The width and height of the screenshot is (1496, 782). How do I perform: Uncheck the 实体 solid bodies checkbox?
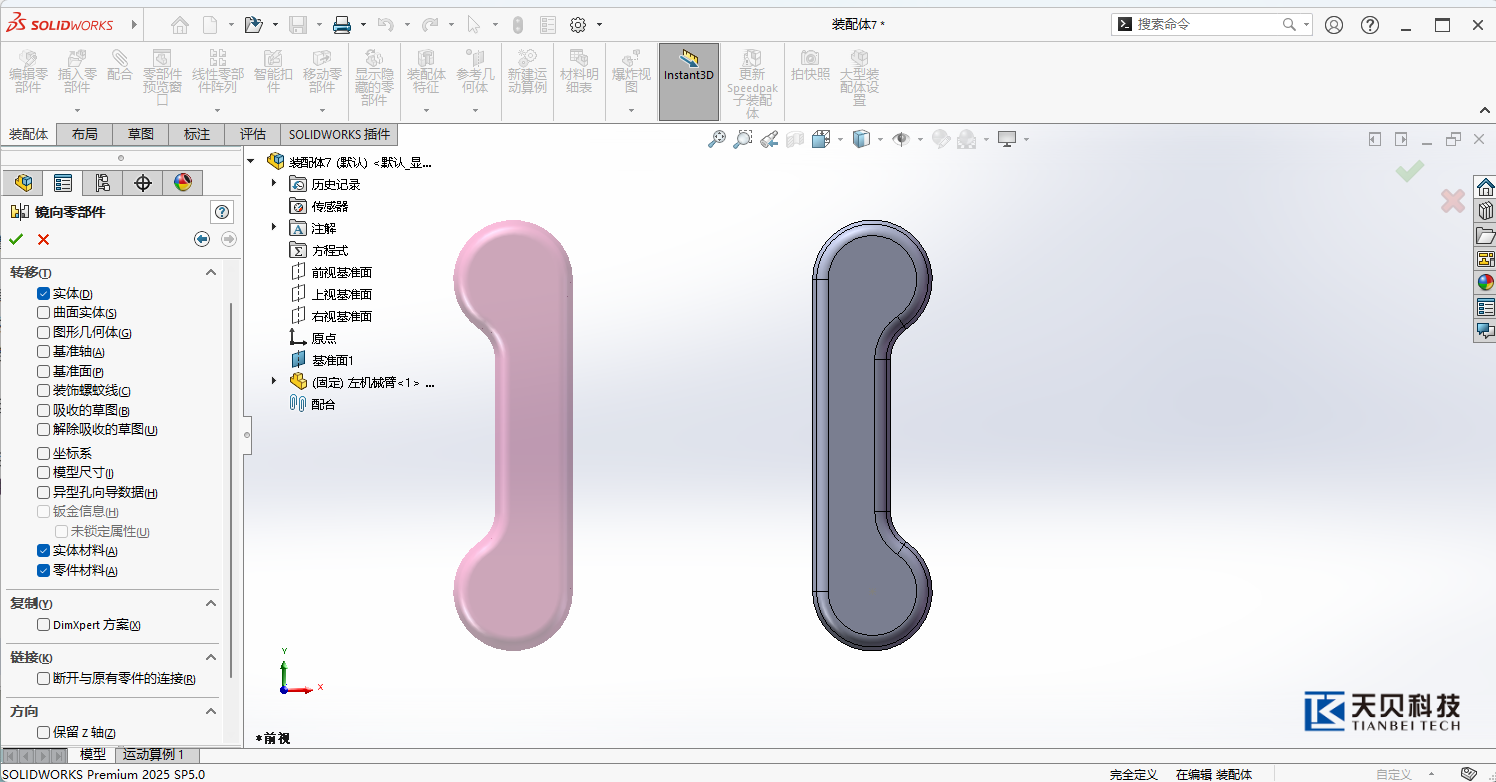point(44,294)
